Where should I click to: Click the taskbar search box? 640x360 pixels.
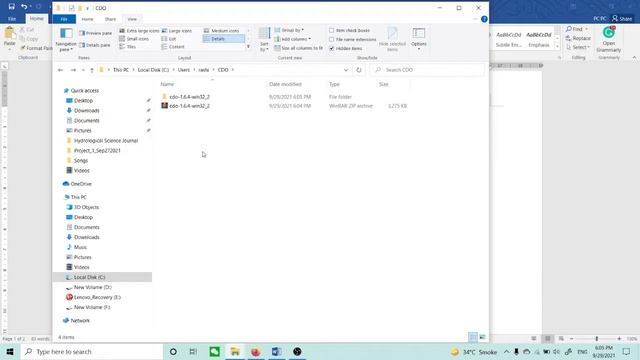pyautogui.click(x=91, y=352)
